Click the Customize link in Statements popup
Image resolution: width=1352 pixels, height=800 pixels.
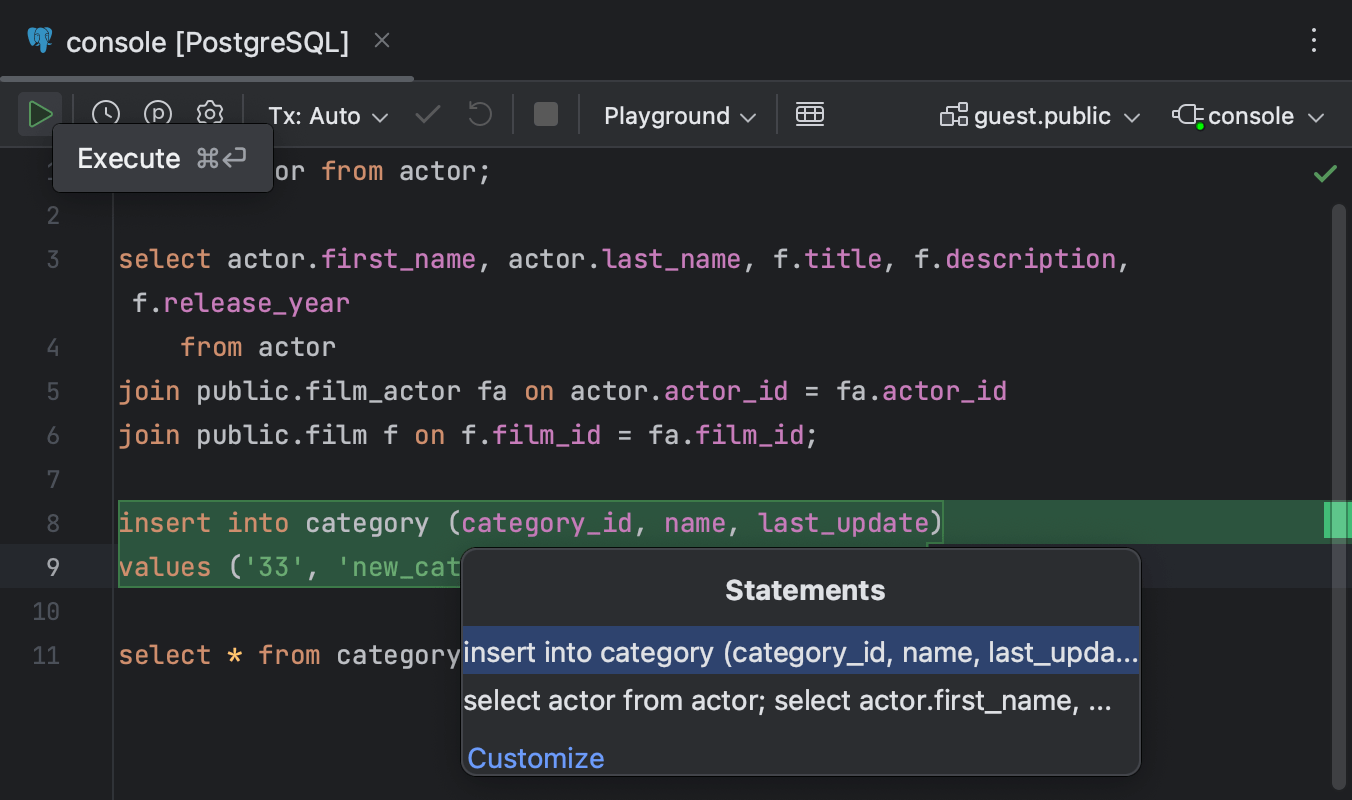click(x=535, y=758)
